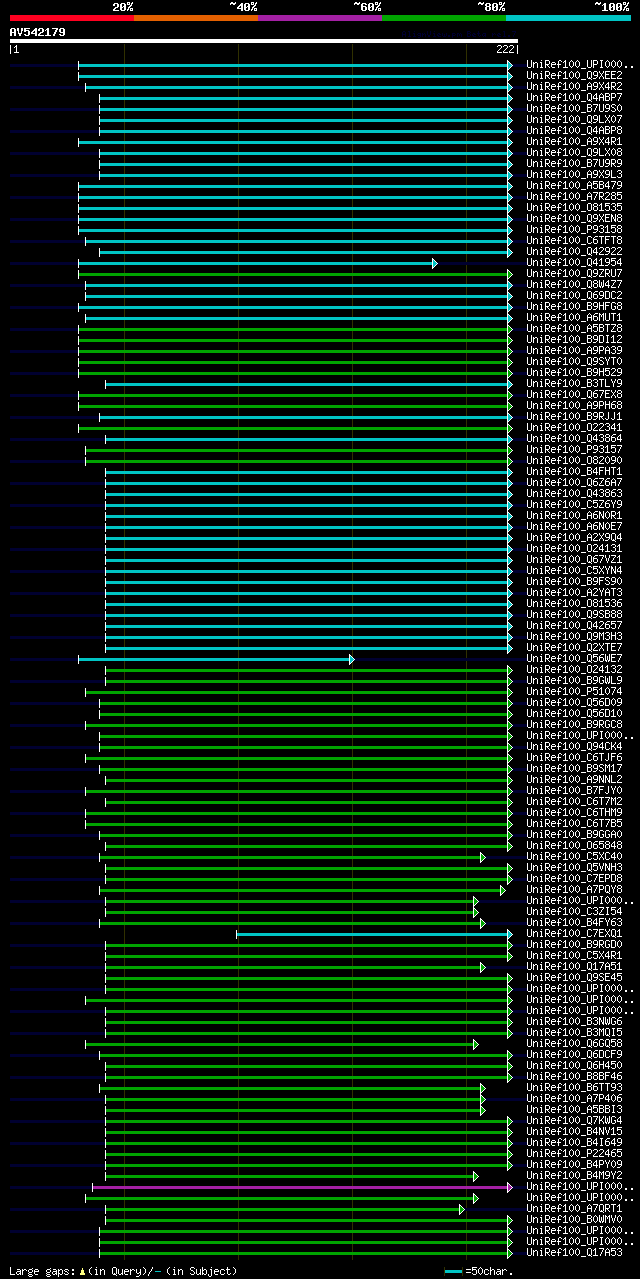640x1279 pixels.
Task: Pick the UniRef100_Q41954 hit name
Action: point(574,263)
